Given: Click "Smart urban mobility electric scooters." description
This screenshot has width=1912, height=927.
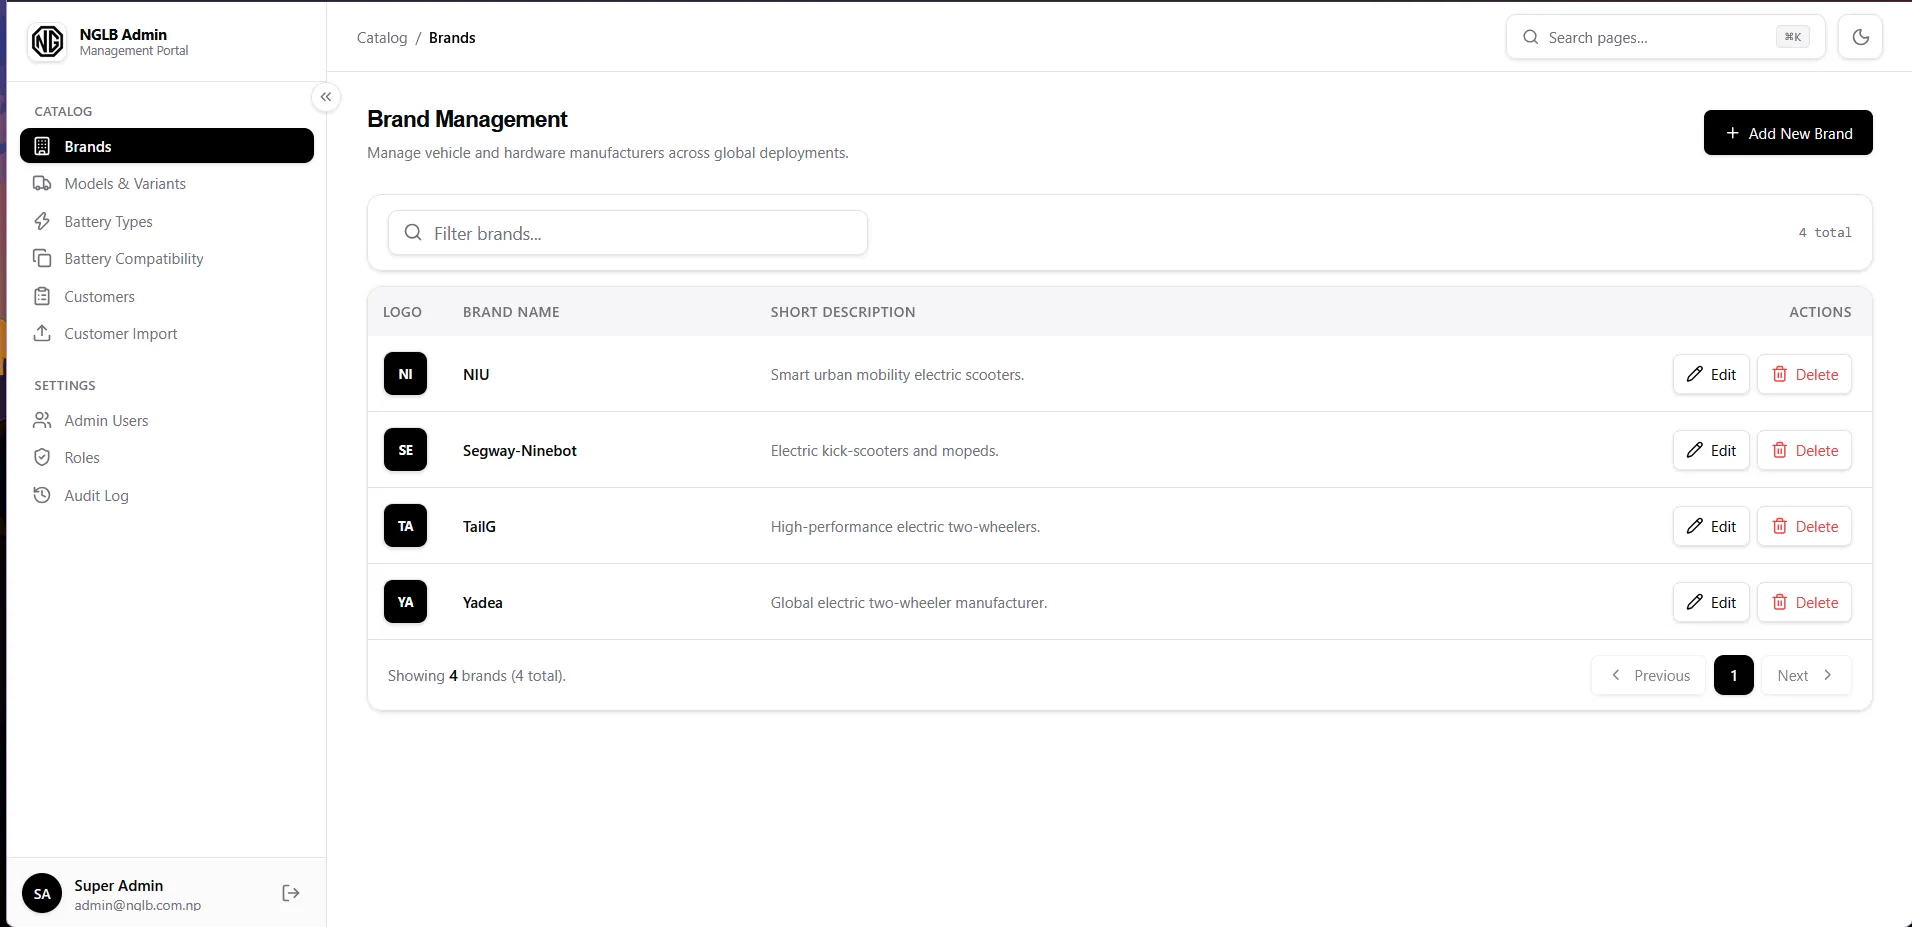Looking at the screenshot, I should [897, 375].
